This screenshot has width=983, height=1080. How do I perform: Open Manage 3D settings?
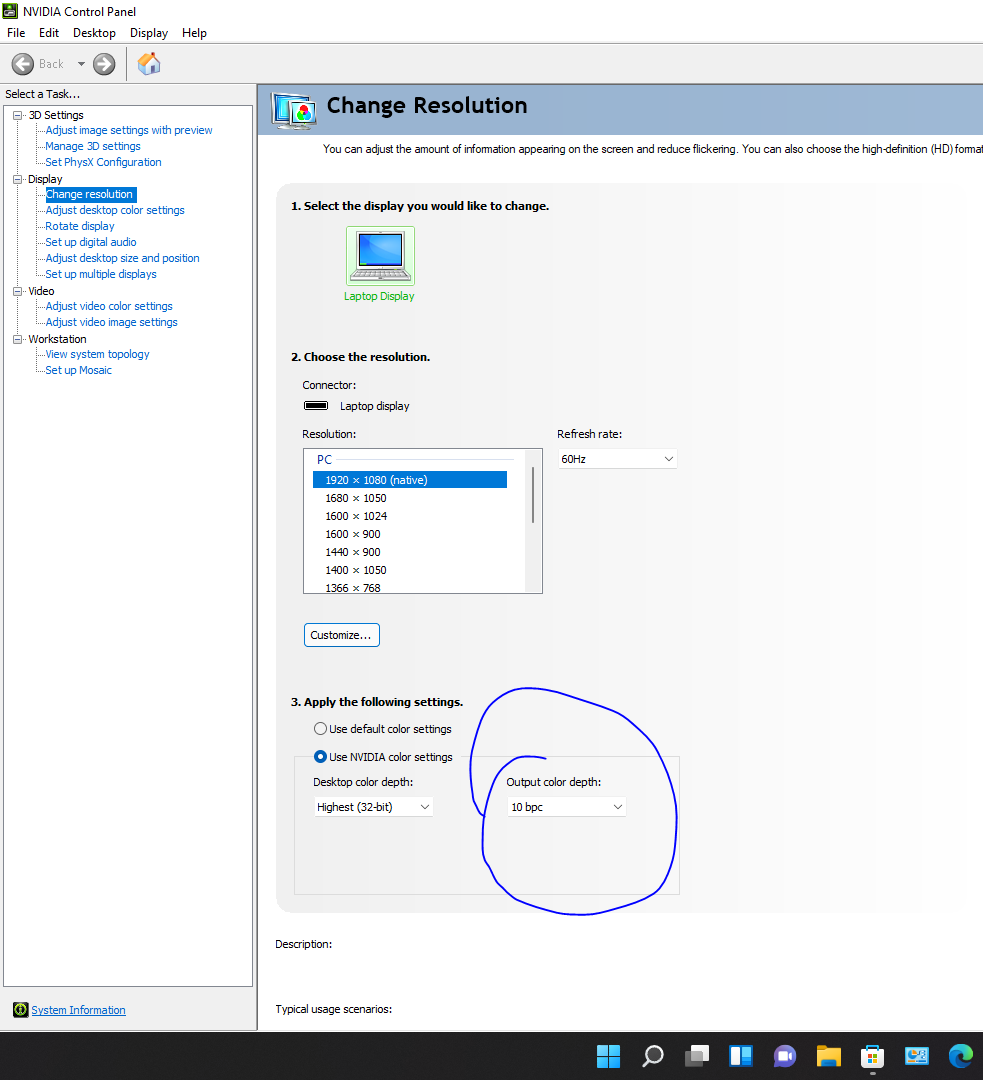(x=93, y=146)
